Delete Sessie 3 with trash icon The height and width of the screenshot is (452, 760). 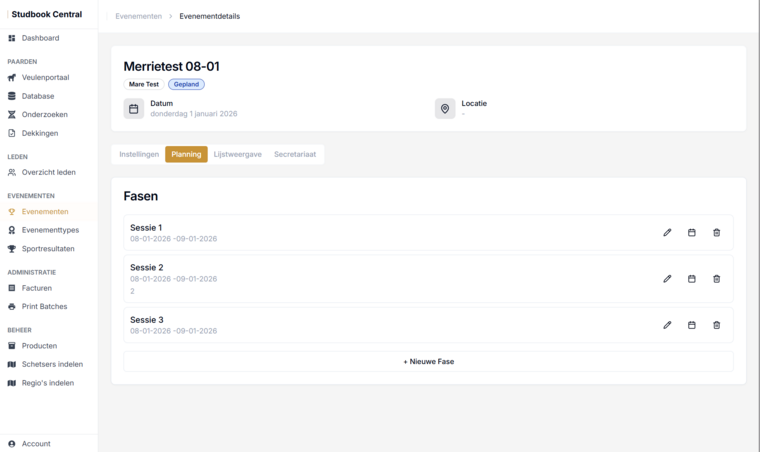point(716,325)
